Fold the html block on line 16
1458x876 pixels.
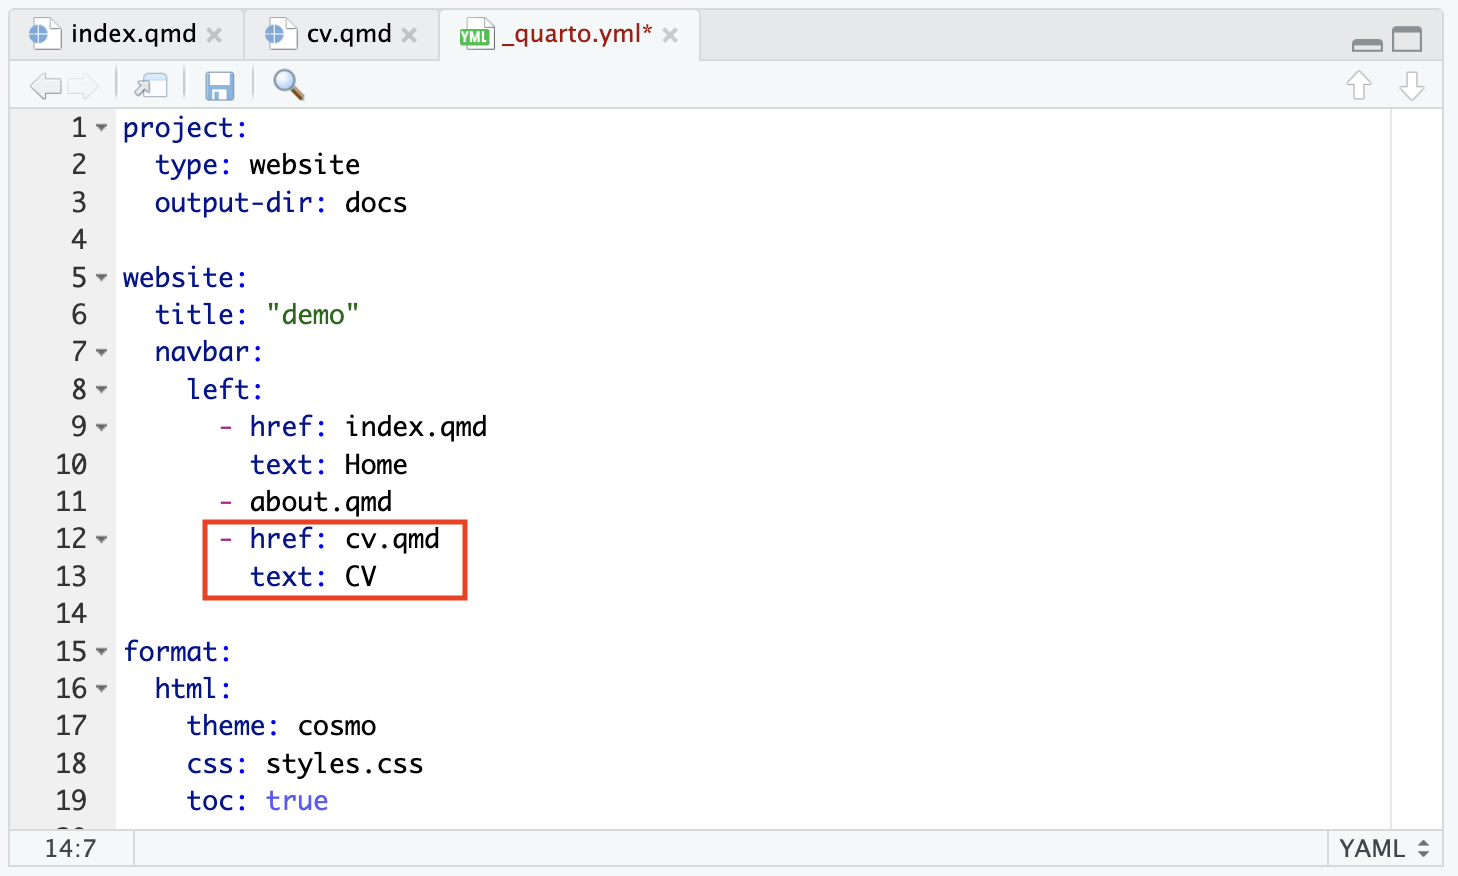(102, 689)
